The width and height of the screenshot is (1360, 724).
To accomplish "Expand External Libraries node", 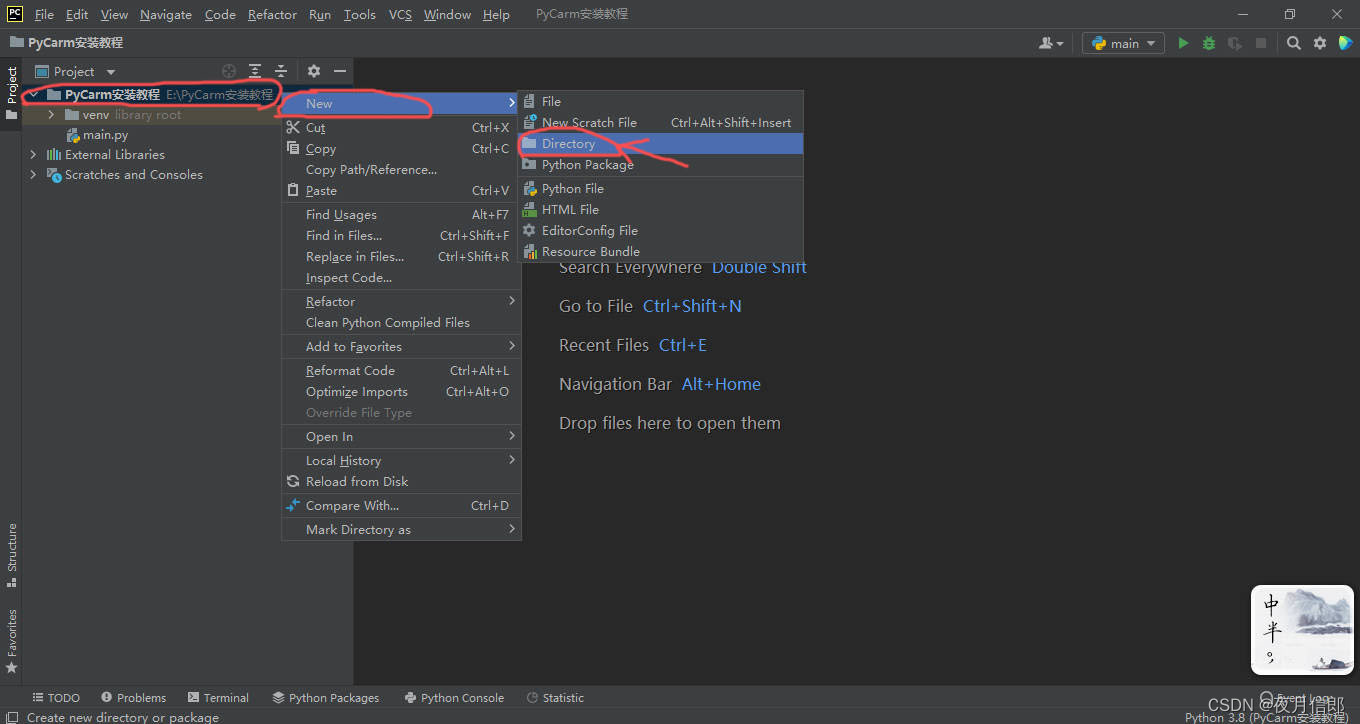I will 33,154.
